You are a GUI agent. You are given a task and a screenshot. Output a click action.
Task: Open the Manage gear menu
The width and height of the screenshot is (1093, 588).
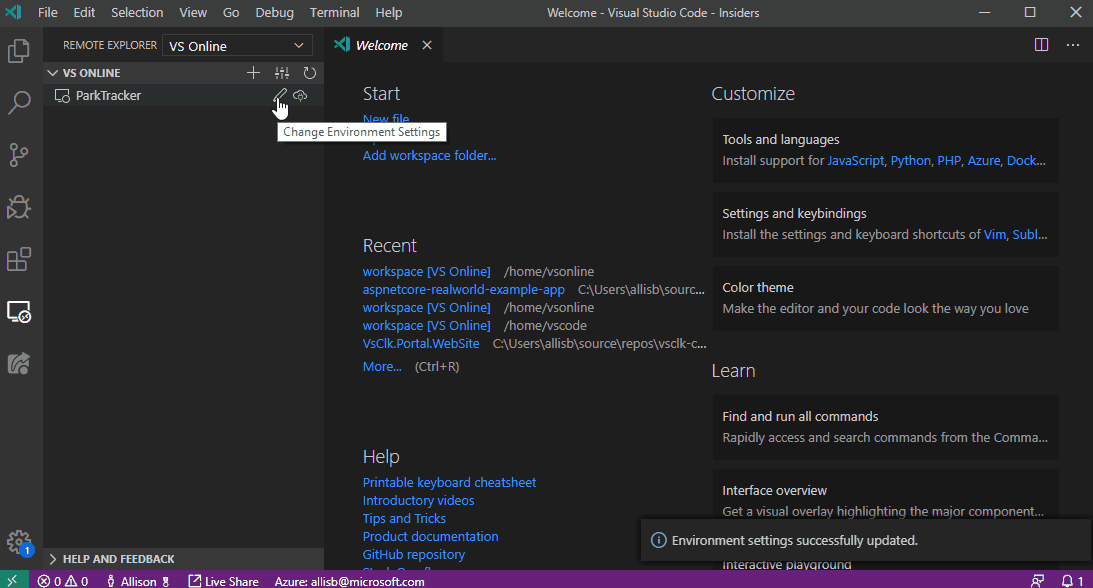click(19, 542)
